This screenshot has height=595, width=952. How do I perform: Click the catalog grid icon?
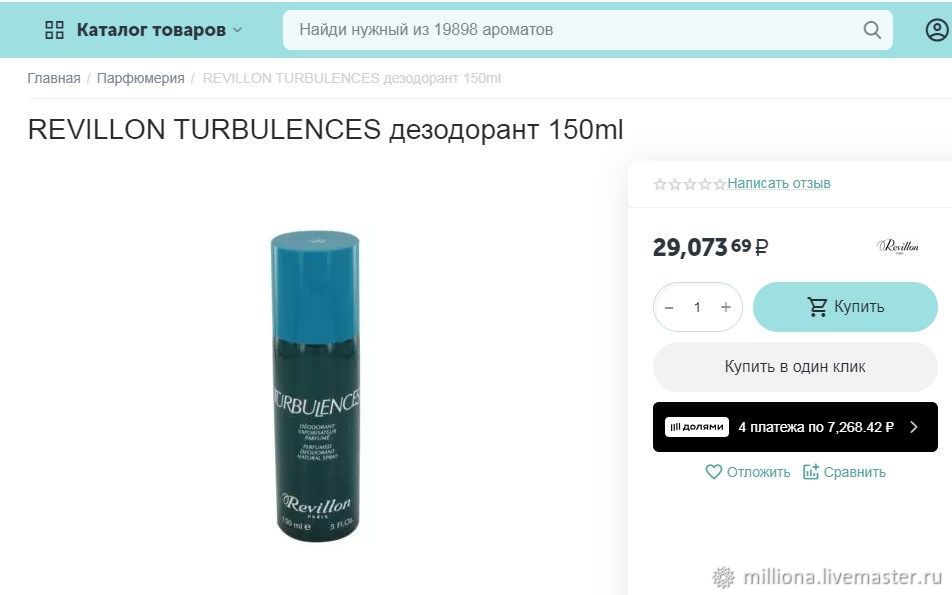pyautogui.click(x=55, y=30)
